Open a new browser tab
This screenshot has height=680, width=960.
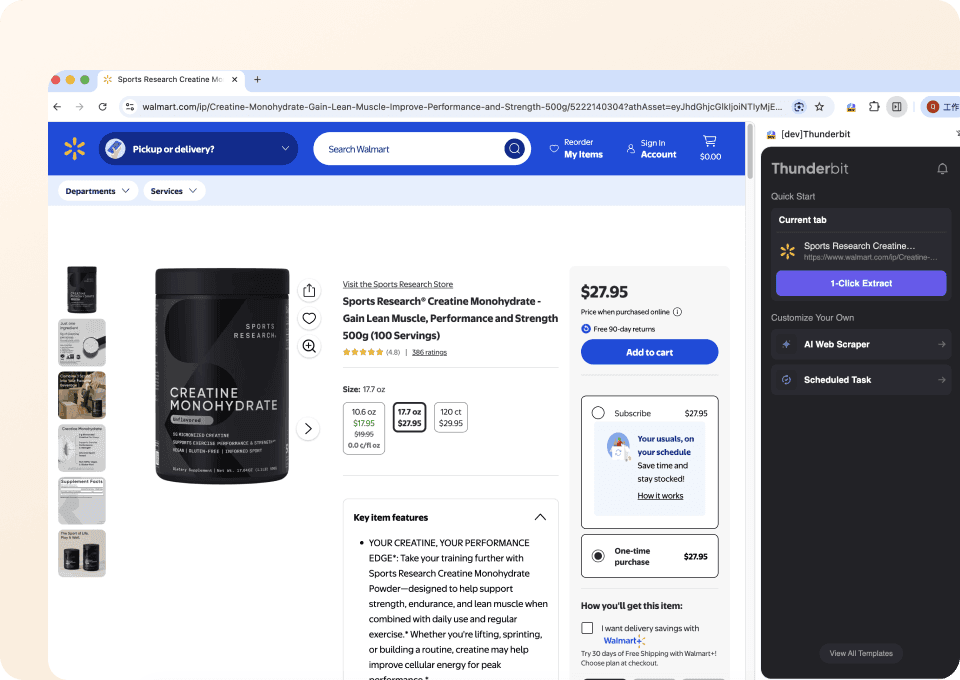pos(257,80)
